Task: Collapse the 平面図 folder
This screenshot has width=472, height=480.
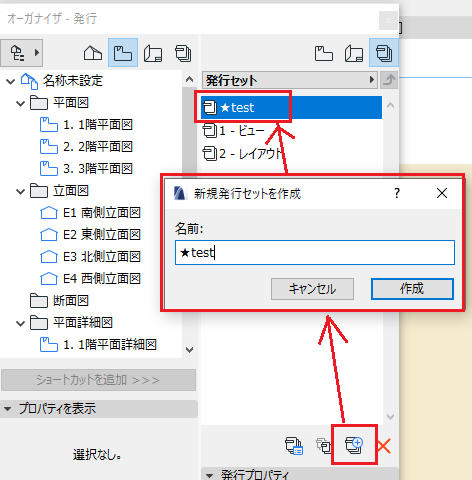Action: [20, 103]
